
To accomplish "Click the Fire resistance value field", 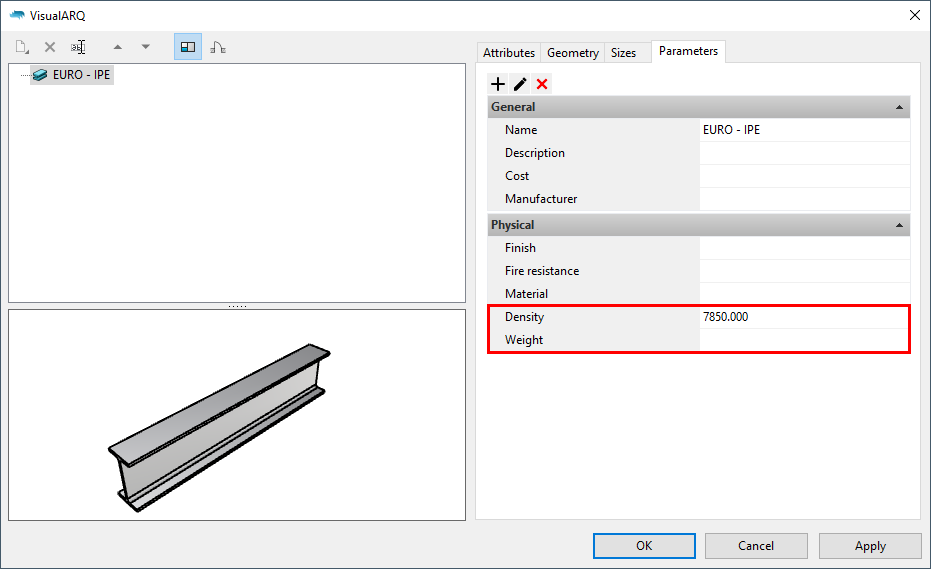I will click(x=805, y=271).
